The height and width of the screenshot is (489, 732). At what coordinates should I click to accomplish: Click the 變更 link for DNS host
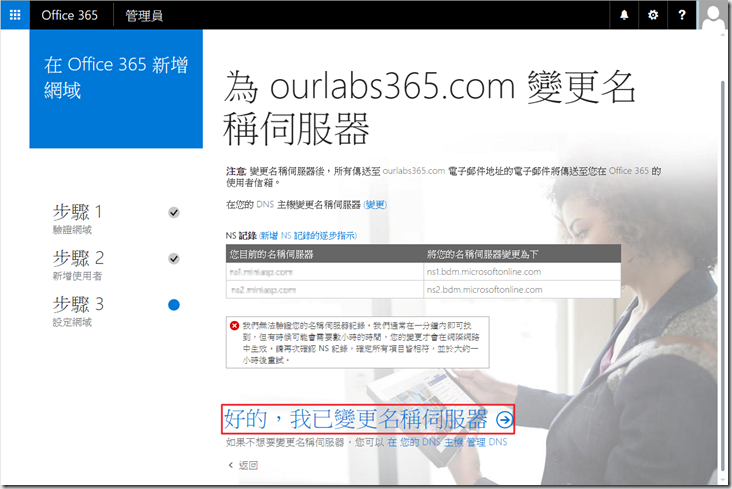coord(376,205)
